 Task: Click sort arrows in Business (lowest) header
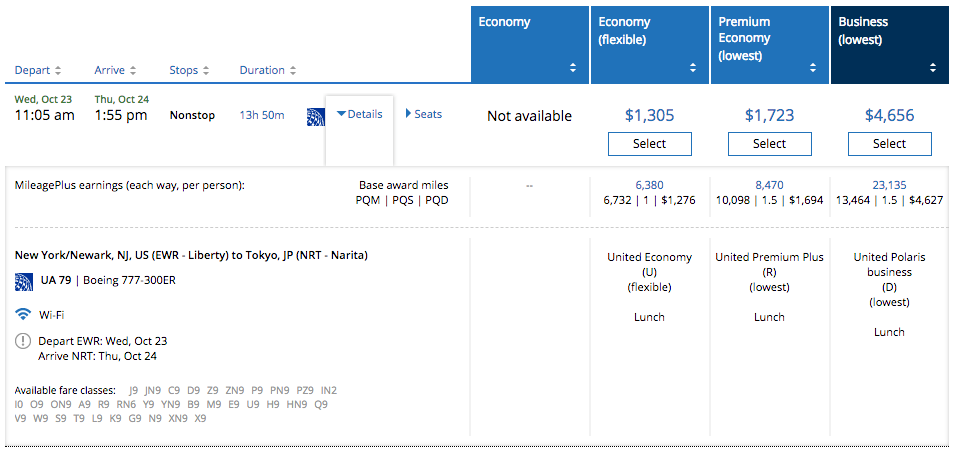click(x=932, y=68)
